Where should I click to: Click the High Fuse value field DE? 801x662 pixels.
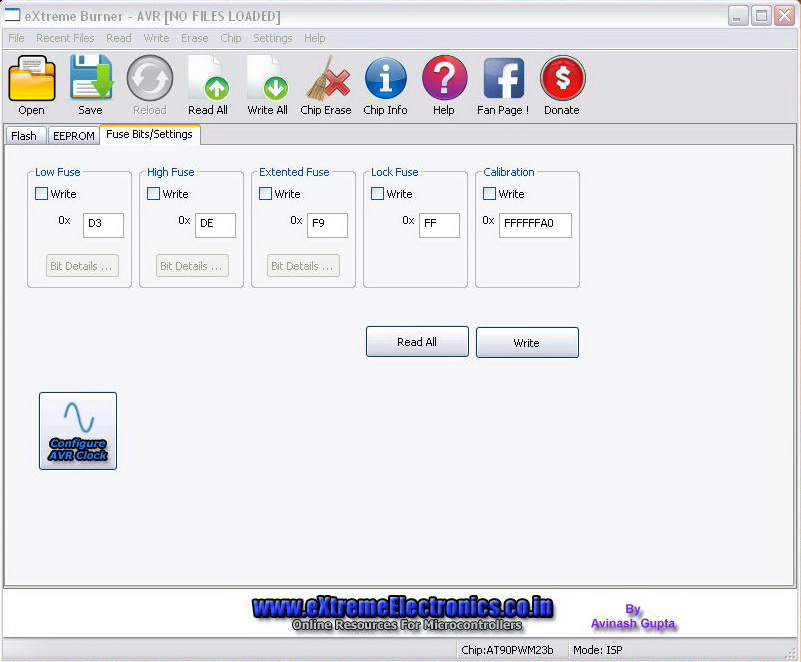(215, 225)
